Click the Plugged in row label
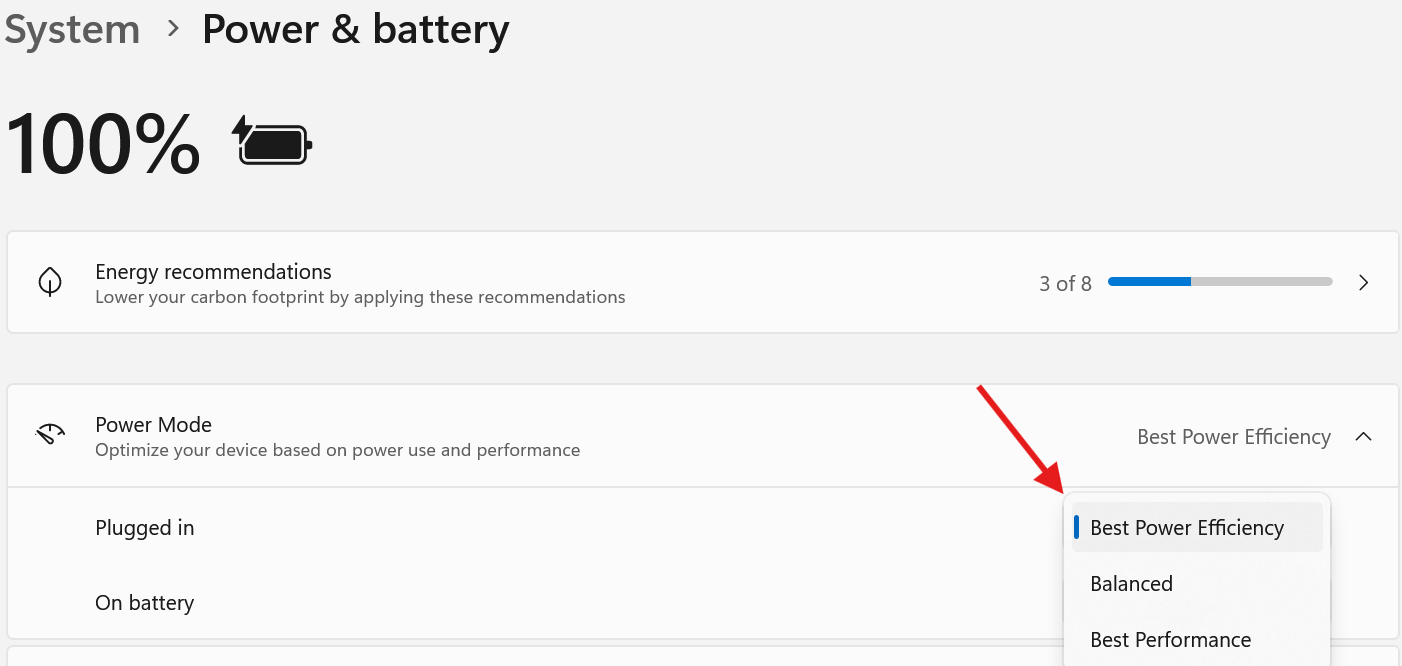The width and height of the screenshot is (1402, 666). [x=145, y=528]
